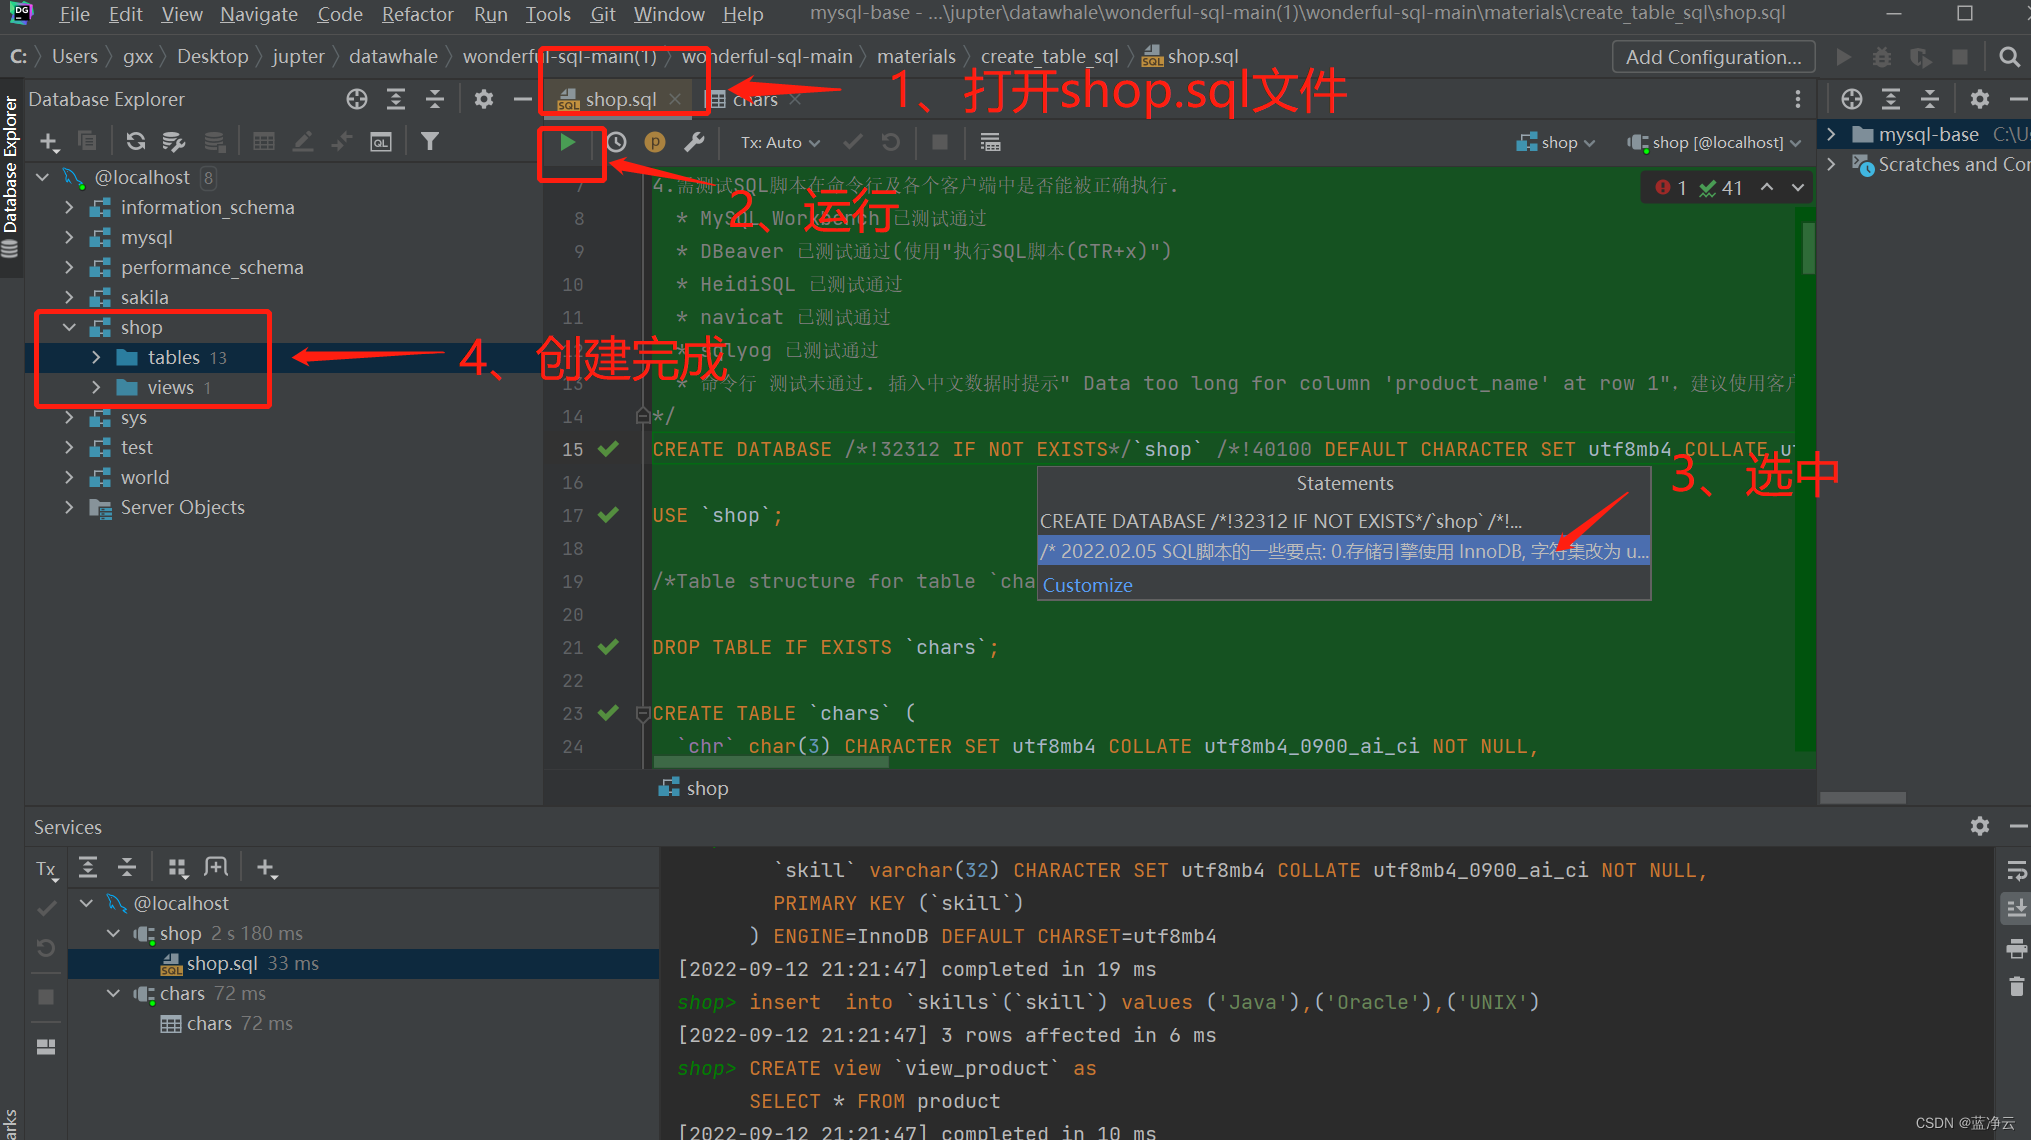Click the editor vertical scrollbar thumb

click(x=1808, y=248)
